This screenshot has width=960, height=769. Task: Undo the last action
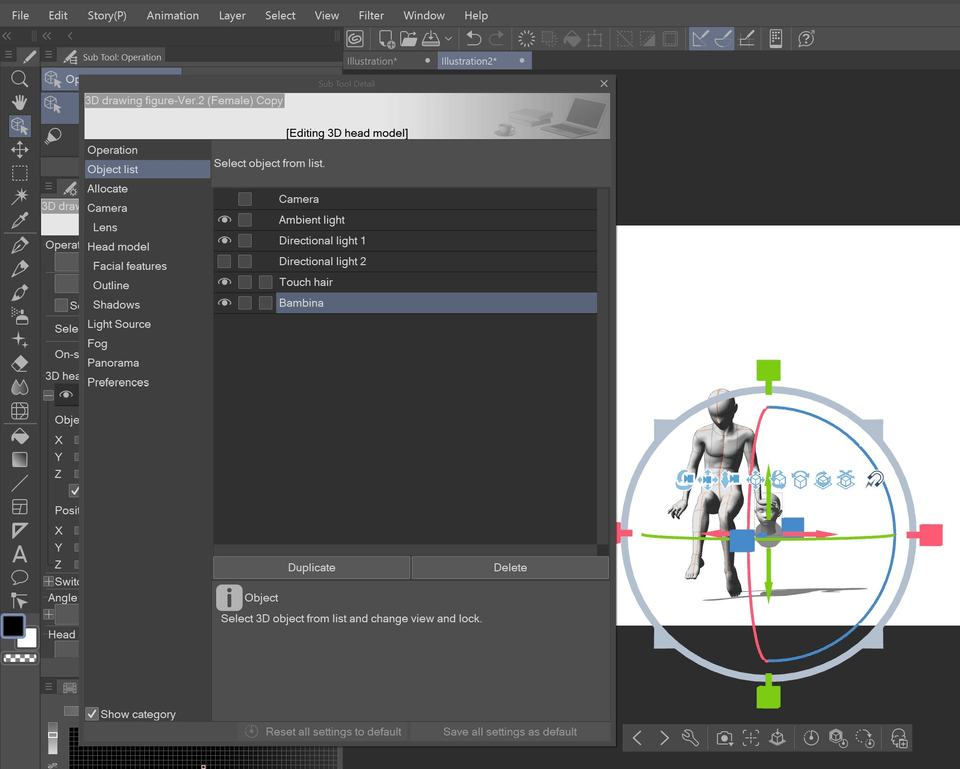point(473,39)
